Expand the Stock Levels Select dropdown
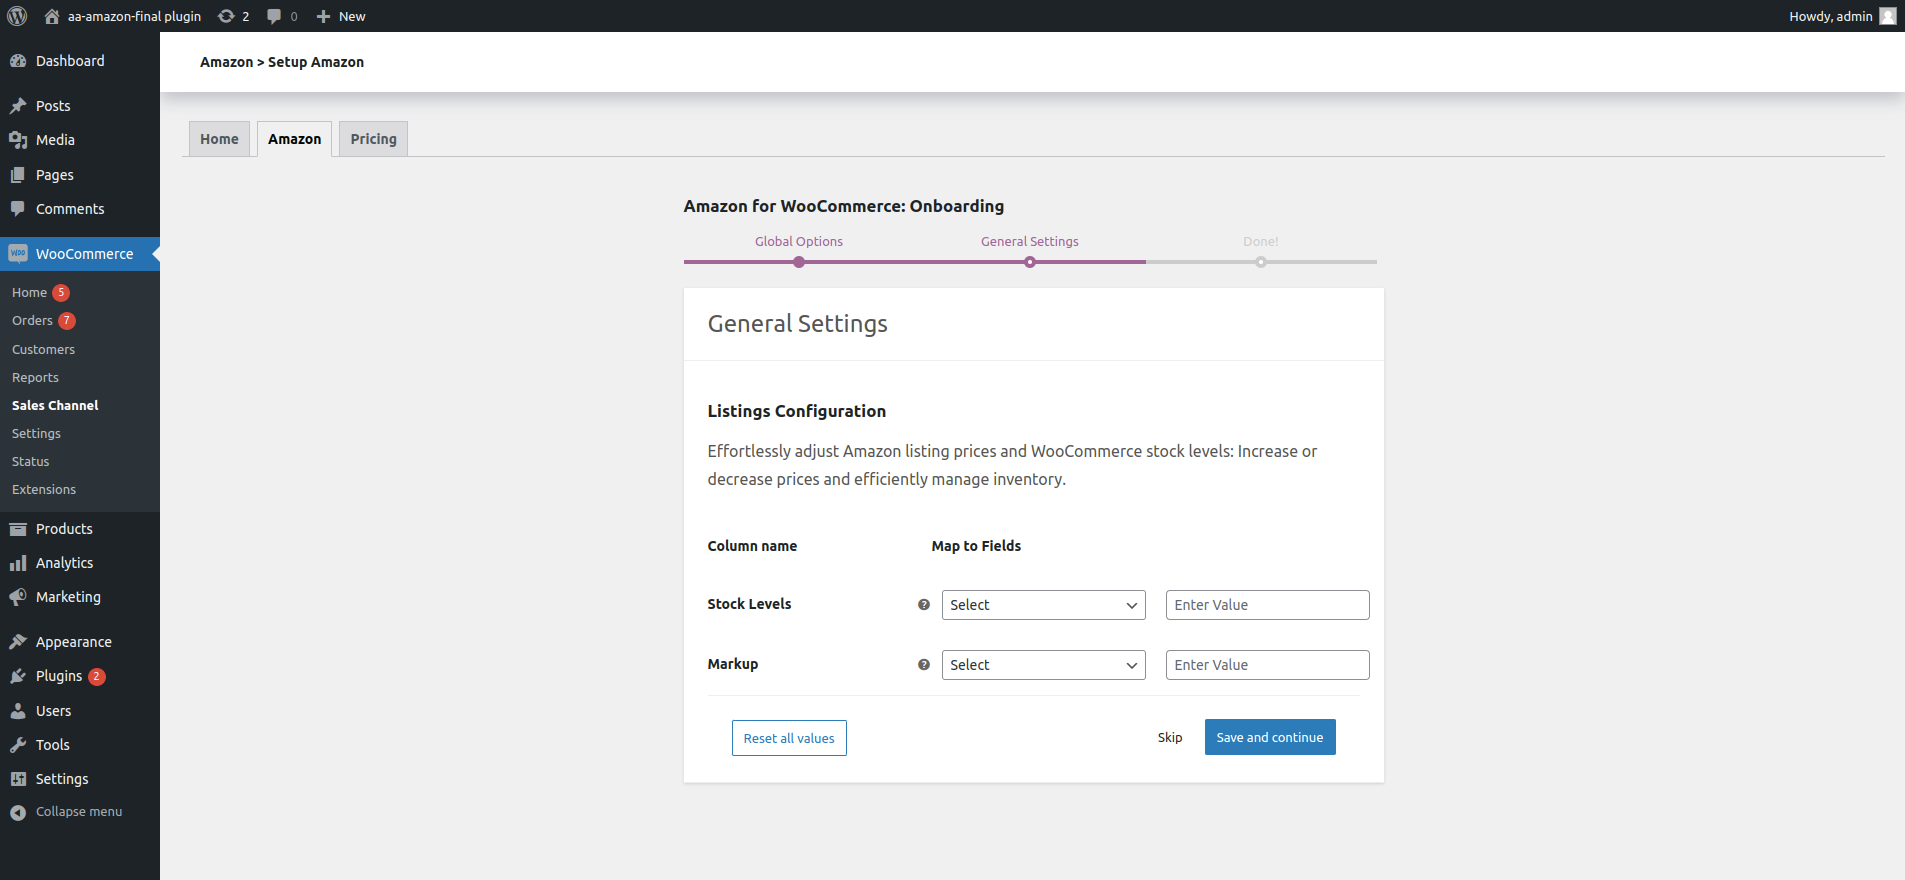This screenshot has width=1905, height=880. (x=1043, y=605)
